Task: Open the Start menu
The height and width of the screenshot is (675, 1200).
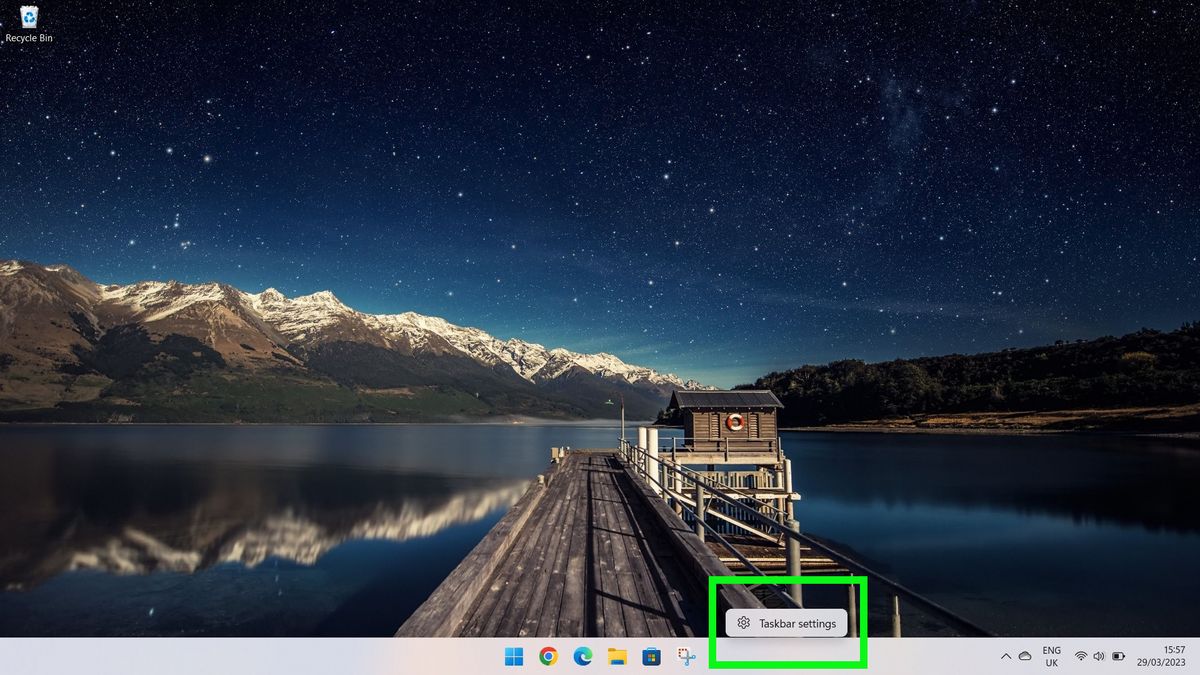Action: click(x=513, y=657)
